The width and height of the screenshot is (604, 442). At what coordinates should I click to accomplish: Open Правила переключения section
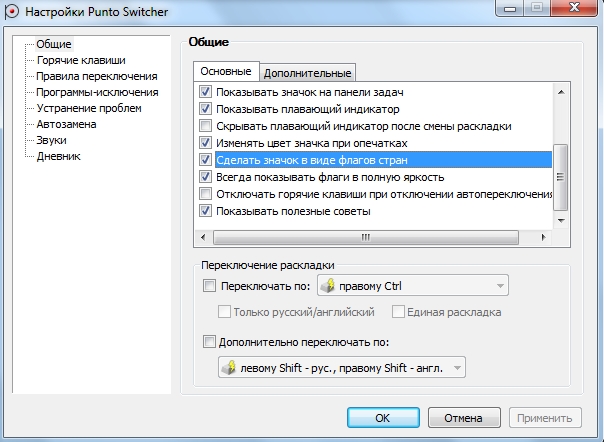pyautogui.click(x=97, y=76)
